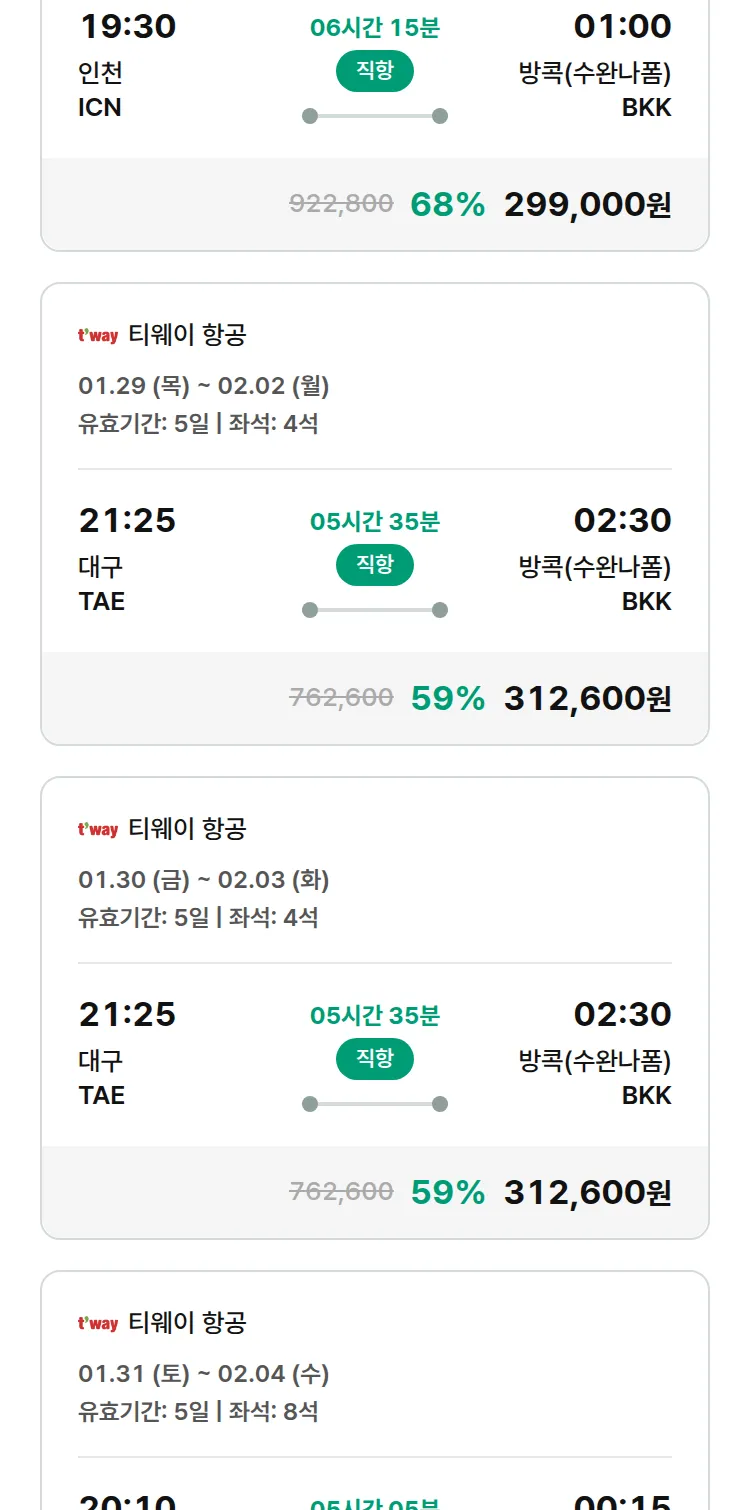This screenshot has height=1510, width=750.
Task: Tap the 직항 badge on the 01.29 Daegu flight
Action: pos(375,565)
